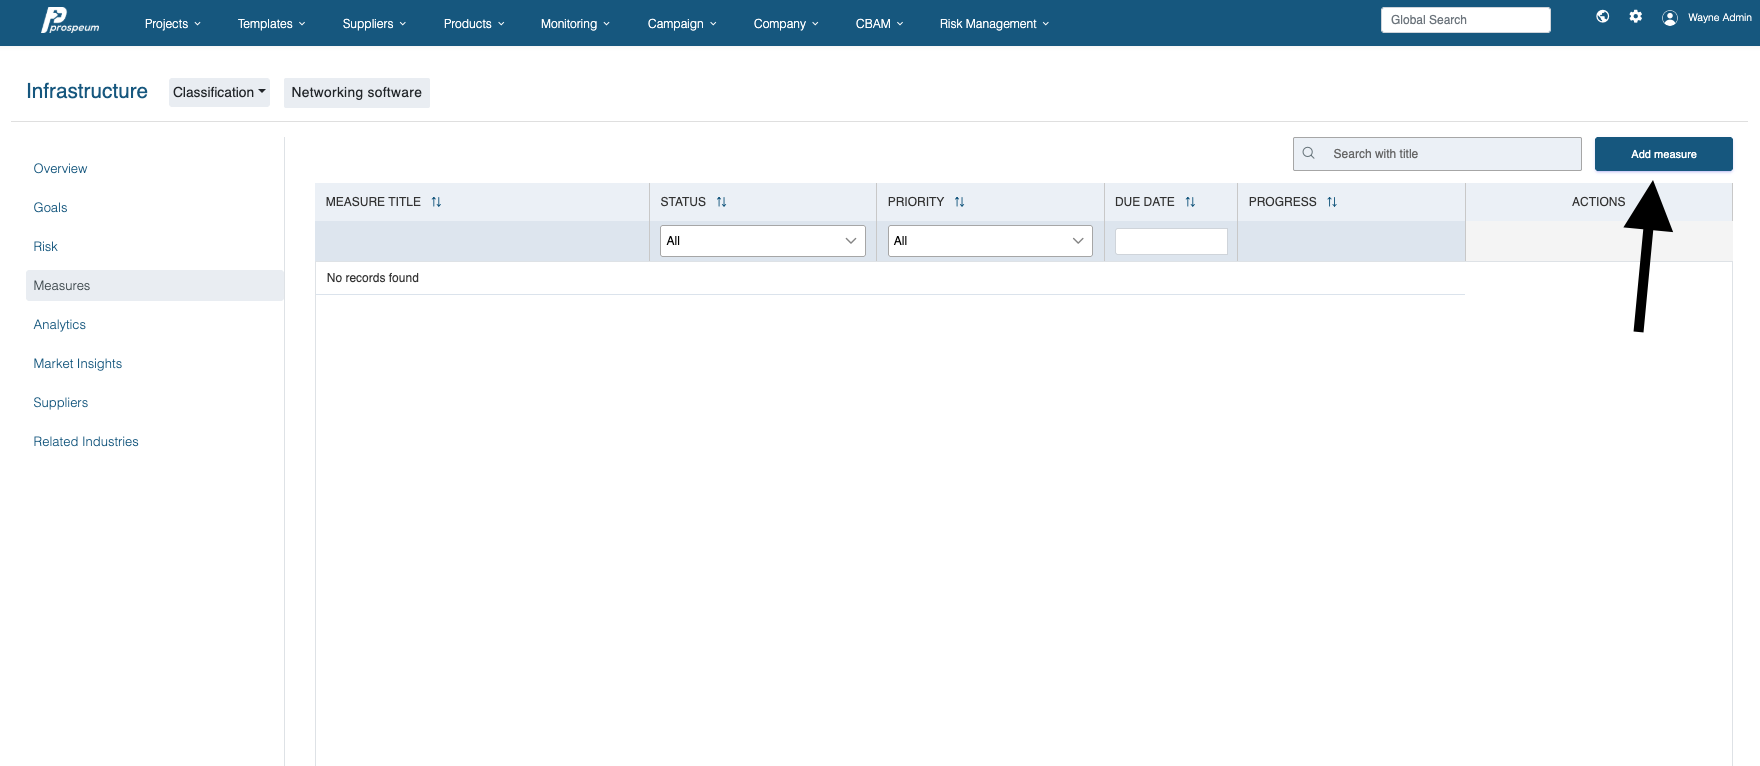The height and width of the screenshot is (766, 1760).
Task: Go to Market Insights in sidebar
Action: (77, 363)
